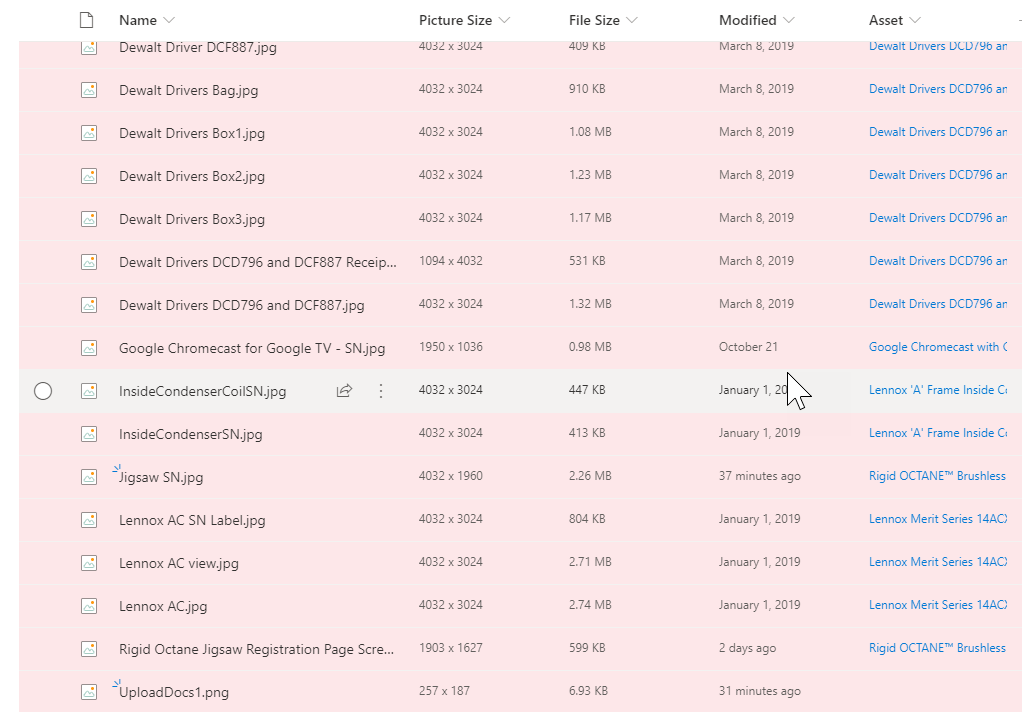Click image icon for Dewalt Drivers DCD796 and DCF887.jpg
Screen dimensions: 1022x712
coord(89,305)
